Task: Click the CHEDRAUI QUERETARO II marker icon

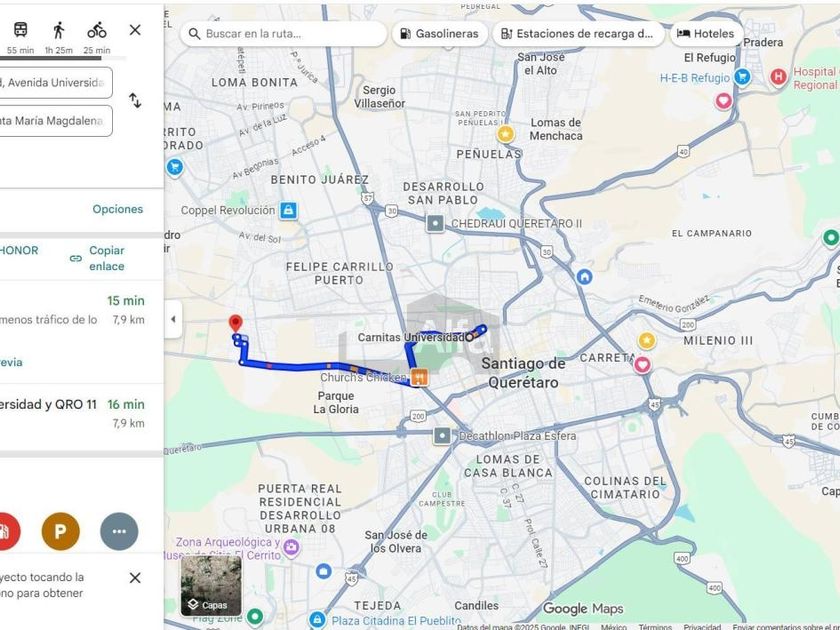Action: (x=435, y=223)
